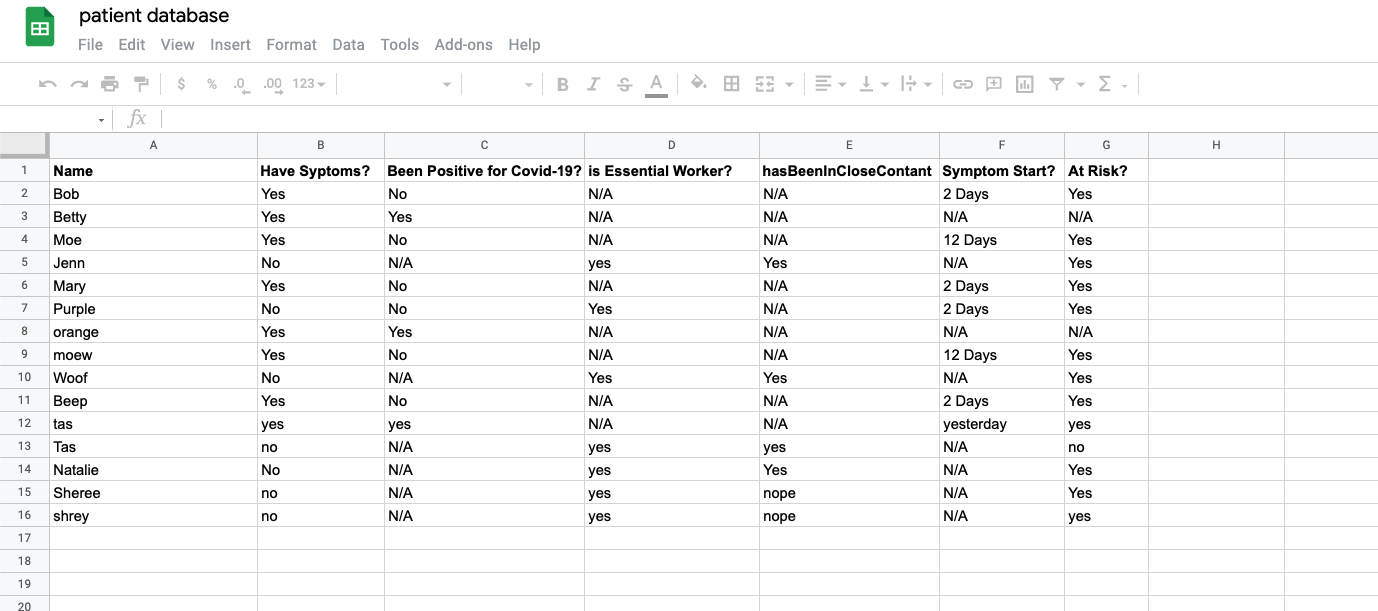The height and width of the screenshot is (611, 1378).
Task: Click into the formula bar
Action: 770,119
